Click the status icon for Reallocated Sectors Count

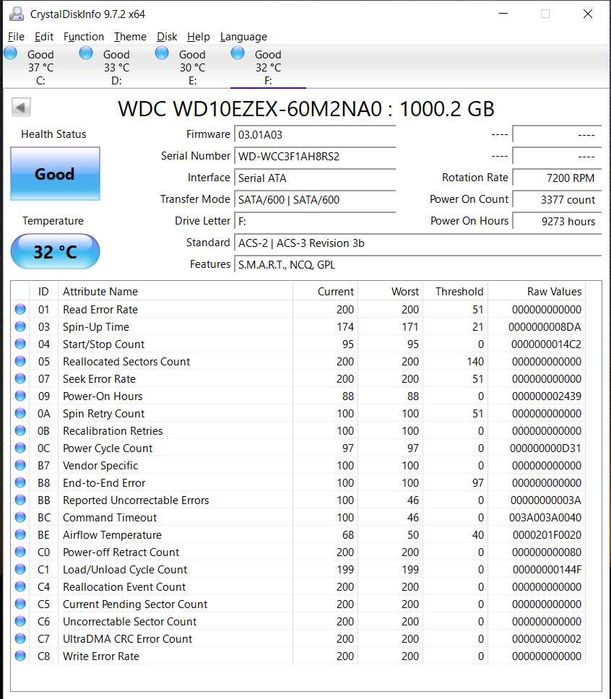click(20, 361)
